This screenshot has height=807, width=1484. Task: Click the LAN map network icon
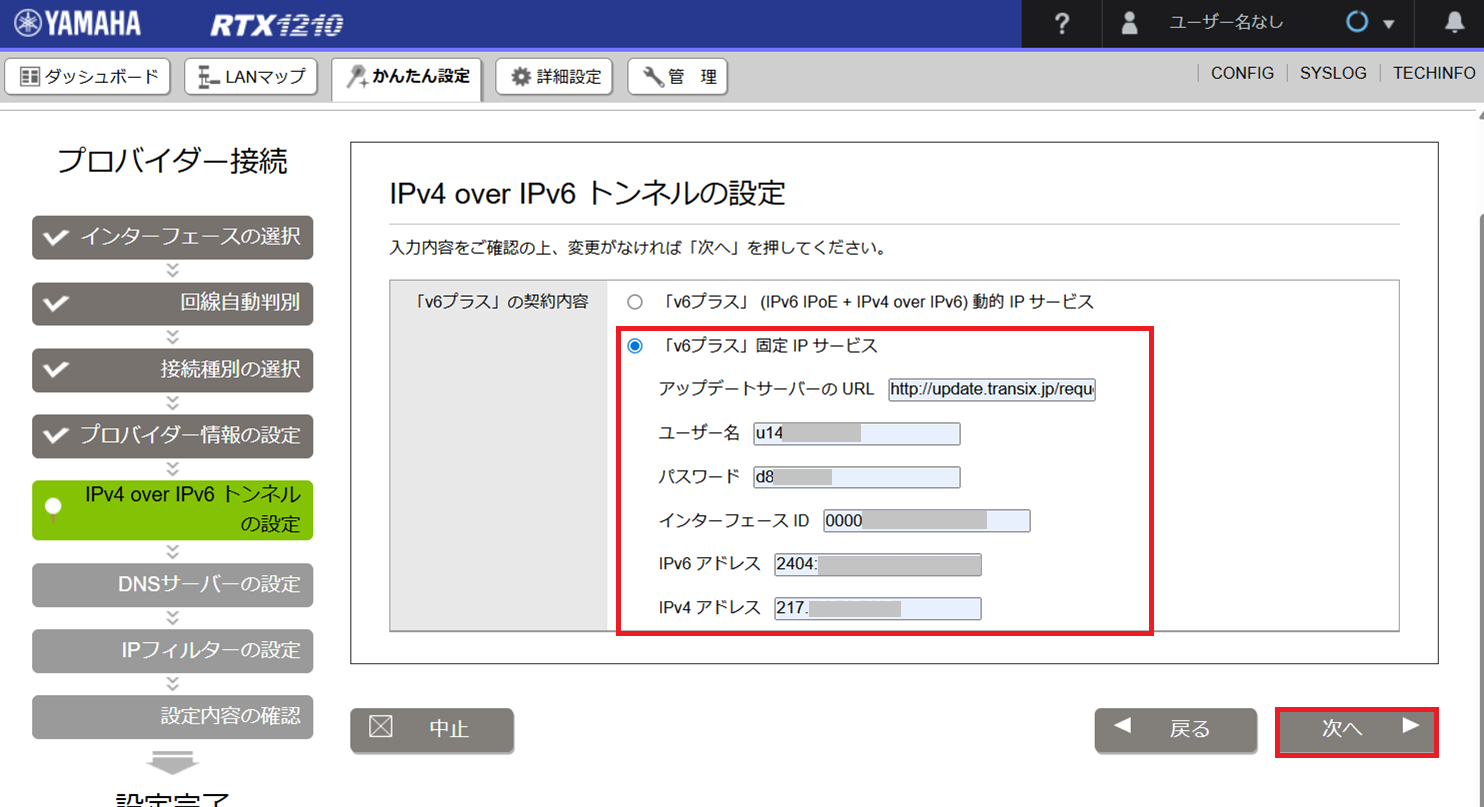click(203, 76)
